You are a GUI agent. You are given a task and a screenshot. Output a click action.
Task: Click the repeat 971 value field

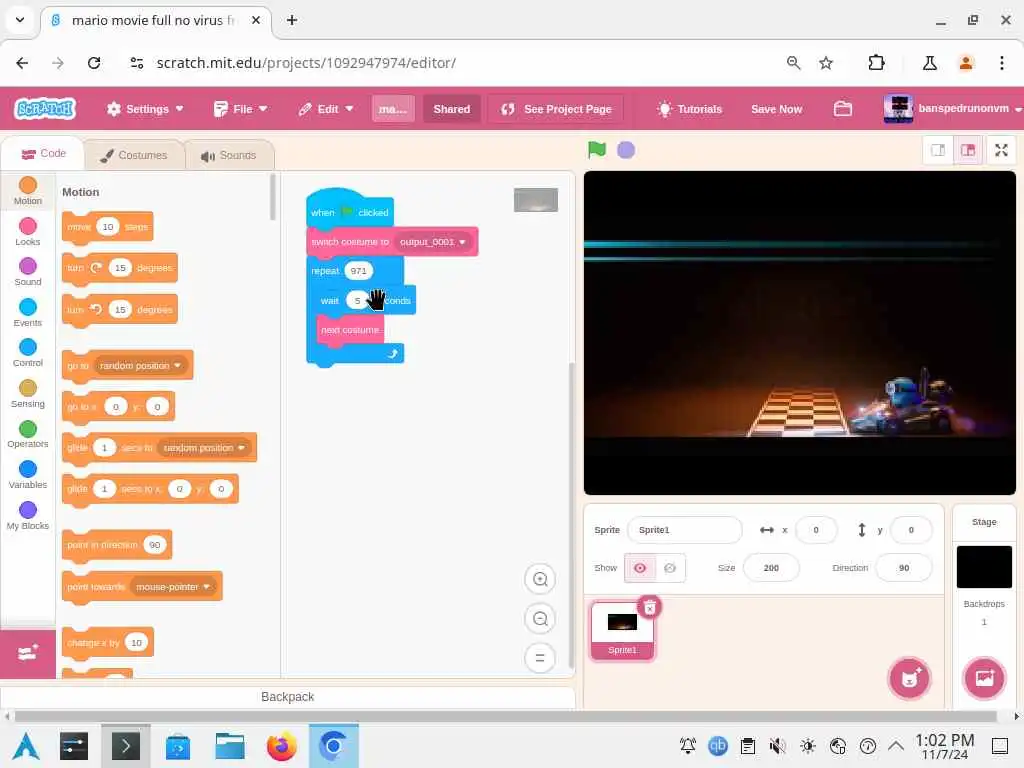coord(358,271)
